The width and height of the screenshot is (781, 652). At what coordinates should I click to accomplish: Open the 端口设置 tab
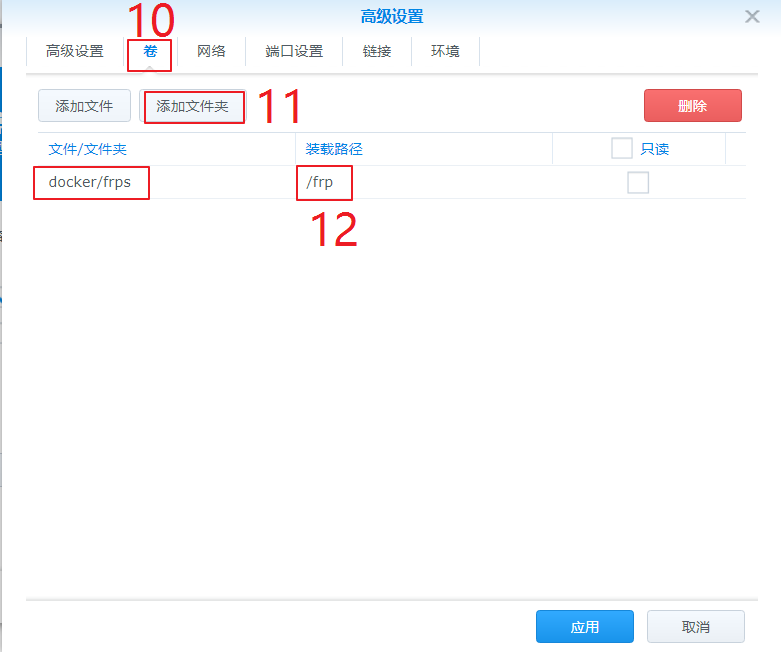pos(294,51)
